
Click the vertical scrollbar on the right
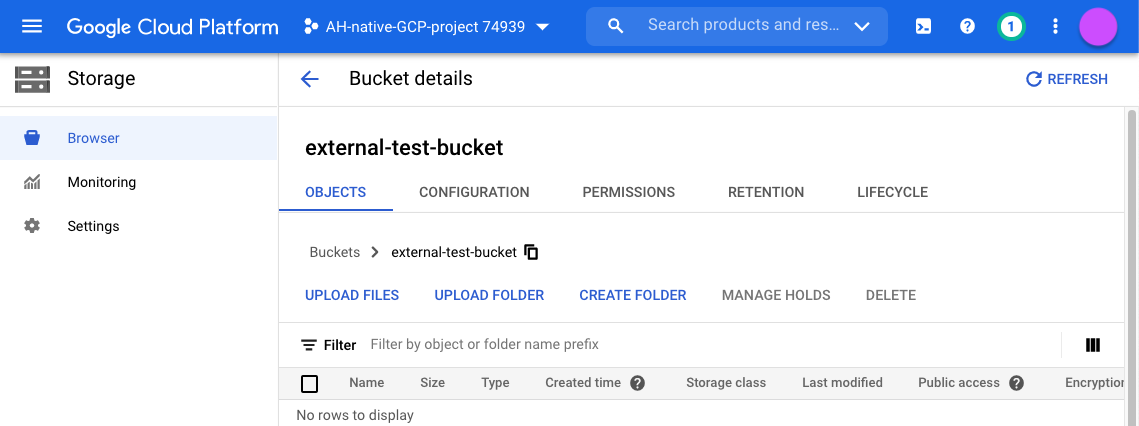tap(1131, 267)
